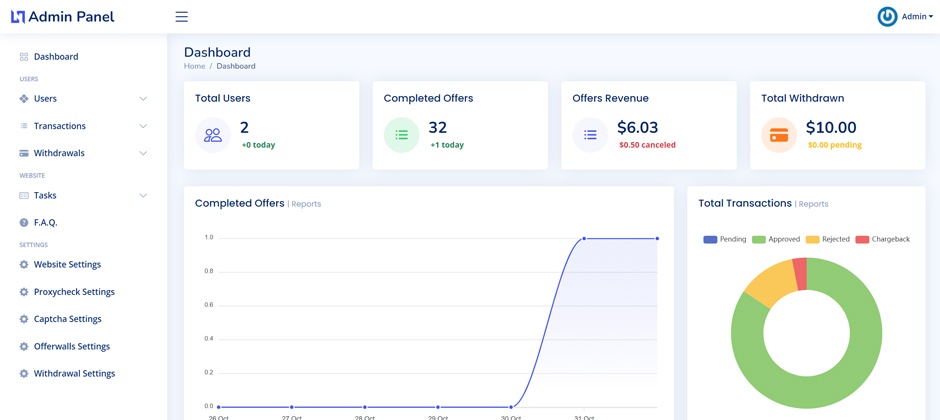
Task: Expand the Transactions sidebar chevron
Action: point(143,126)
